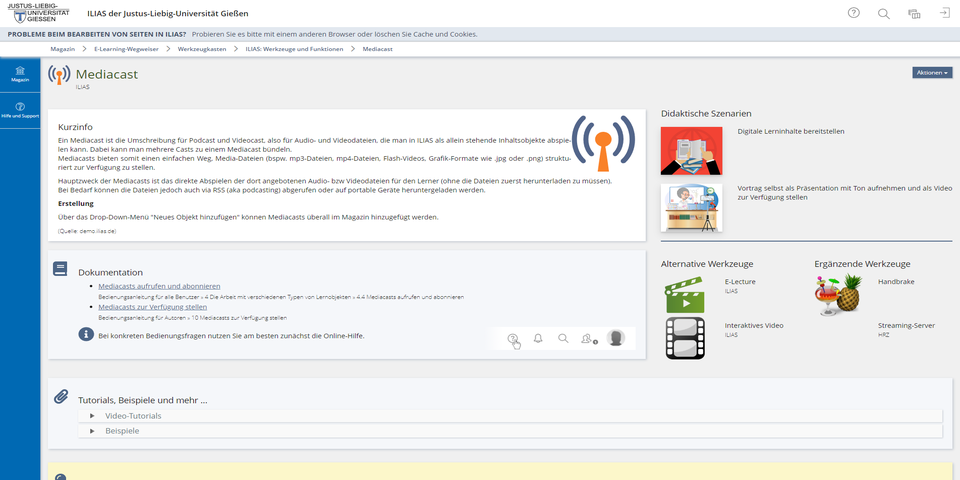
Task: Click the Mediacast page heading
Action: pyautogui.click(x=107, y=75)
